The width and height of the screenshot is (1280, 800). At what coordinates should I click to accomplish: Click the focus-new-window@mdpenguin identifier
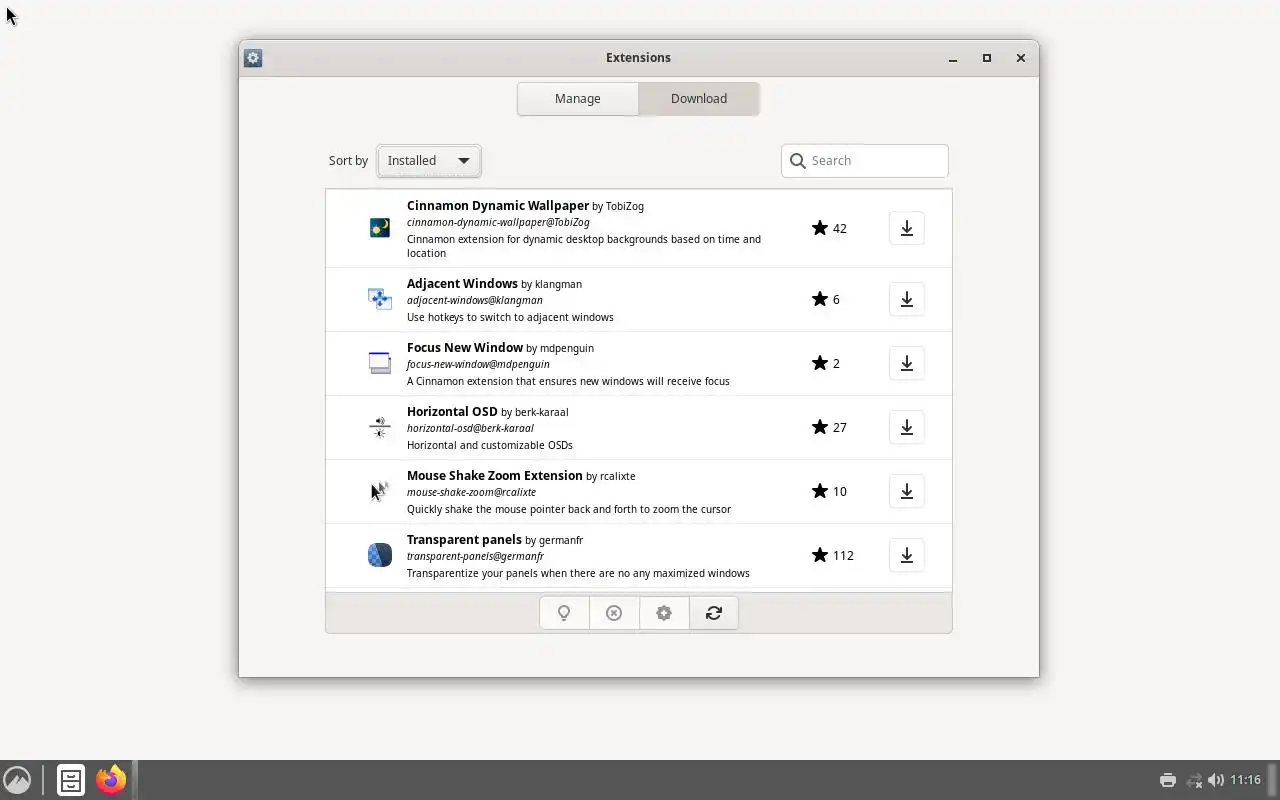[x=478, y=364]
